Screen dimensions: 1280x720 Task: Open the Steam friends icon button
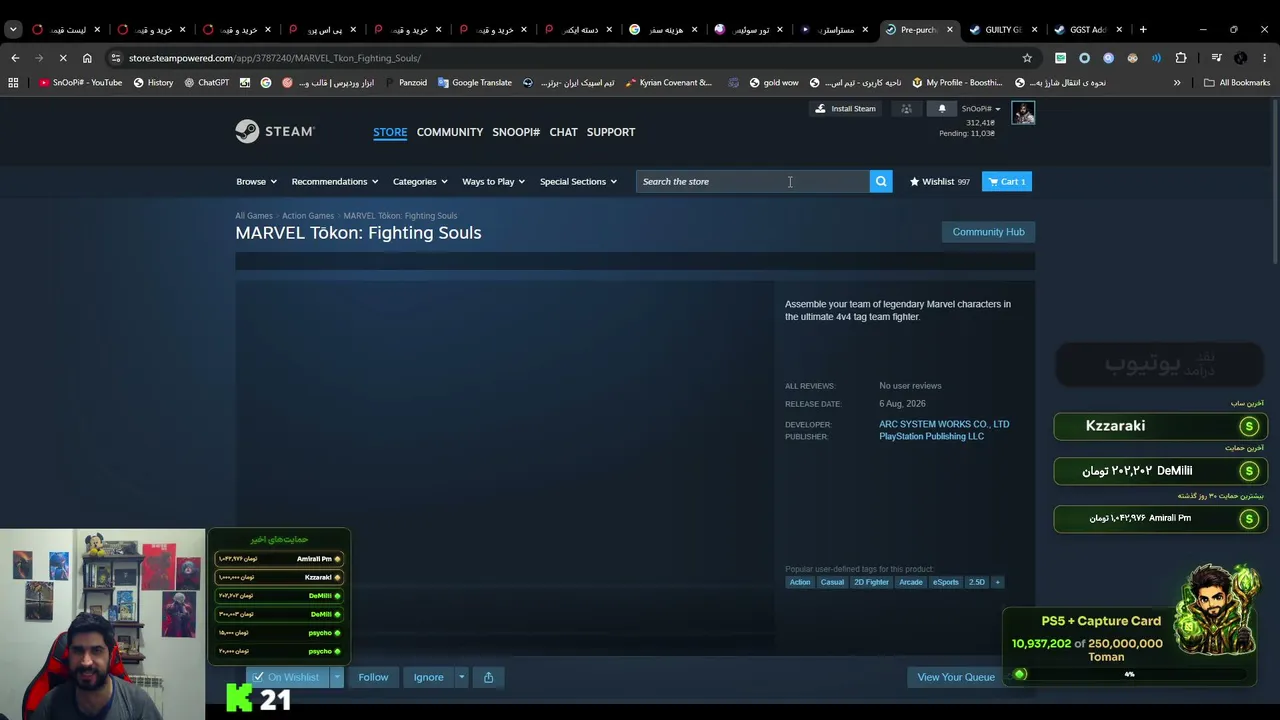[x=906, y=109]
